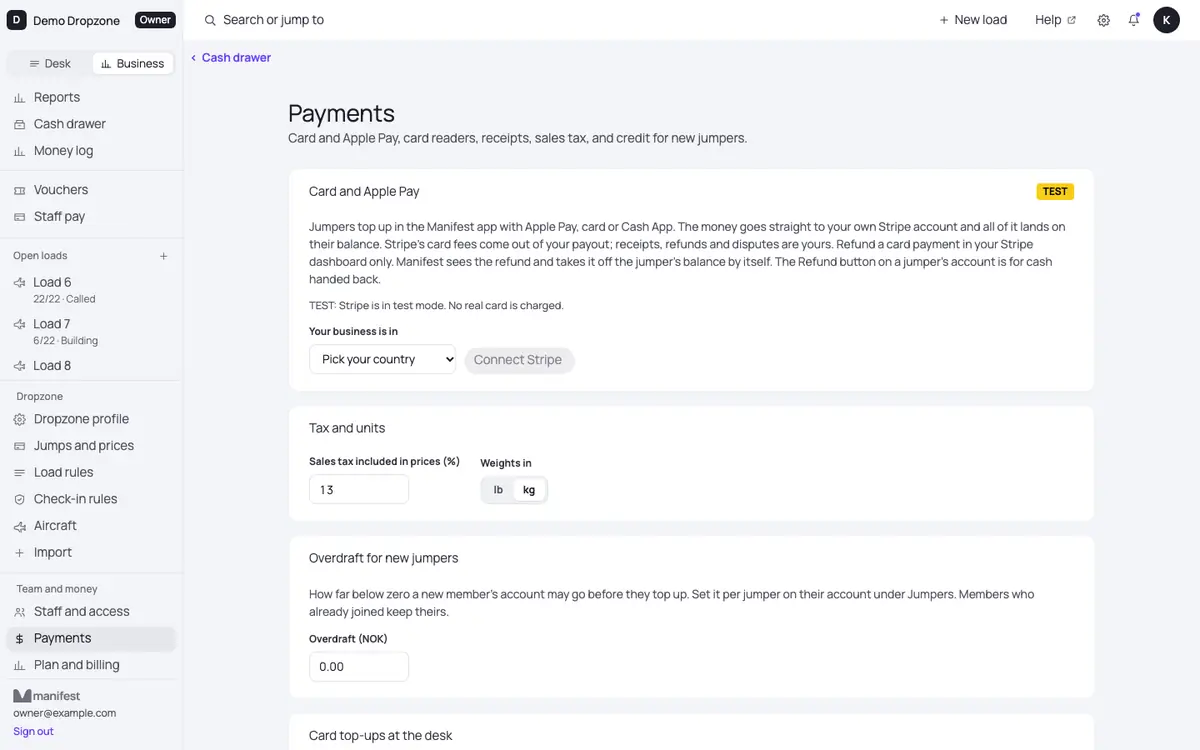Click the New load button
Image resolution: width=1200 pixels, height=750 pixels.
973,20
